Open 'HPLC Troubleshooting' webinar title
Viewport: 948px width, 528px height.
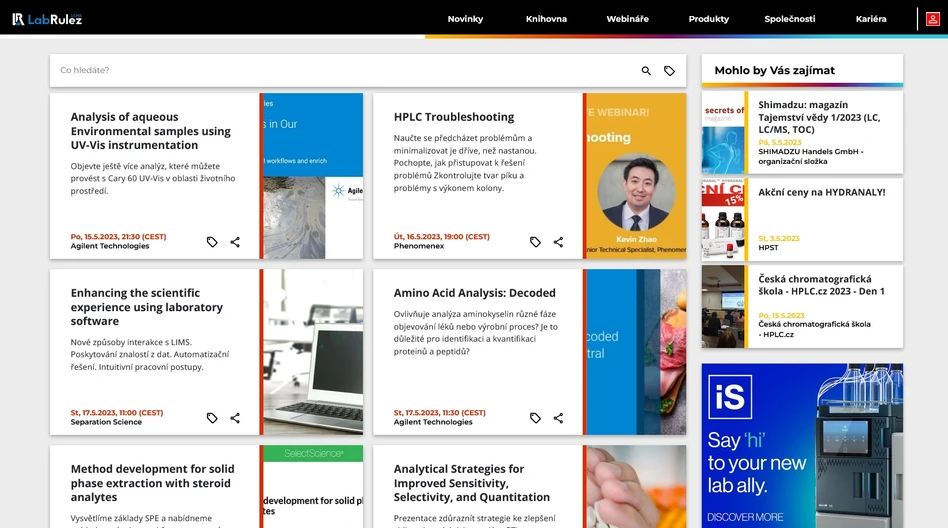[x=453, y=117]
